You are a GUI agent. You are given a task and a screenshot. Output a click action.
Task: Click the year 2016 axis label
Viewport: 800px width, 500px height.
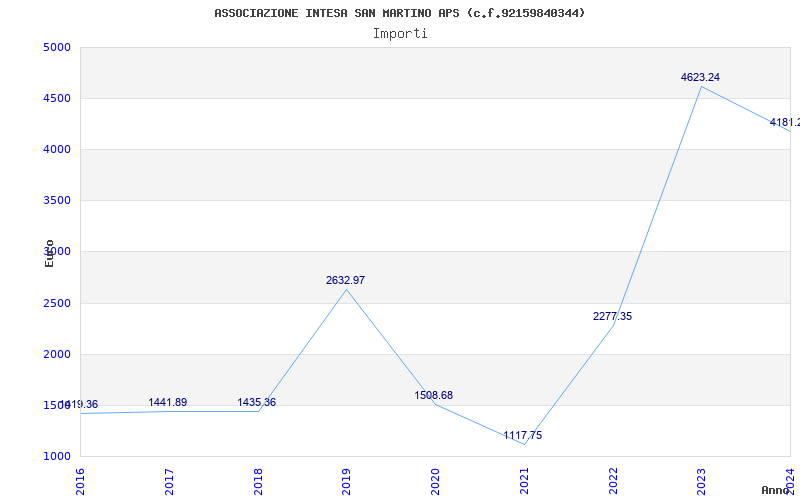(80, 482)
